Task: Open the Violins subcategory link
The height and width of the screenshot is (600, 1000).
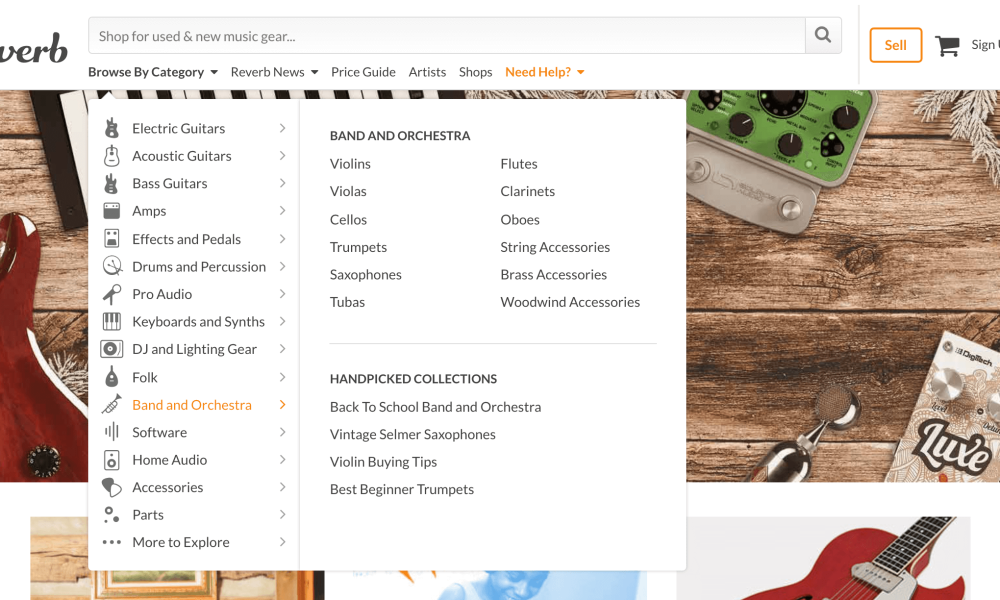Action: [350, 164]
